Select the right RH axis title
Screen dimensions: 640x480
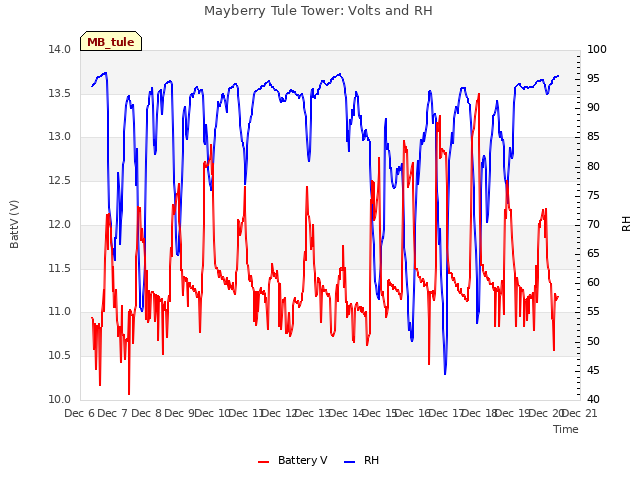[626, 224]
